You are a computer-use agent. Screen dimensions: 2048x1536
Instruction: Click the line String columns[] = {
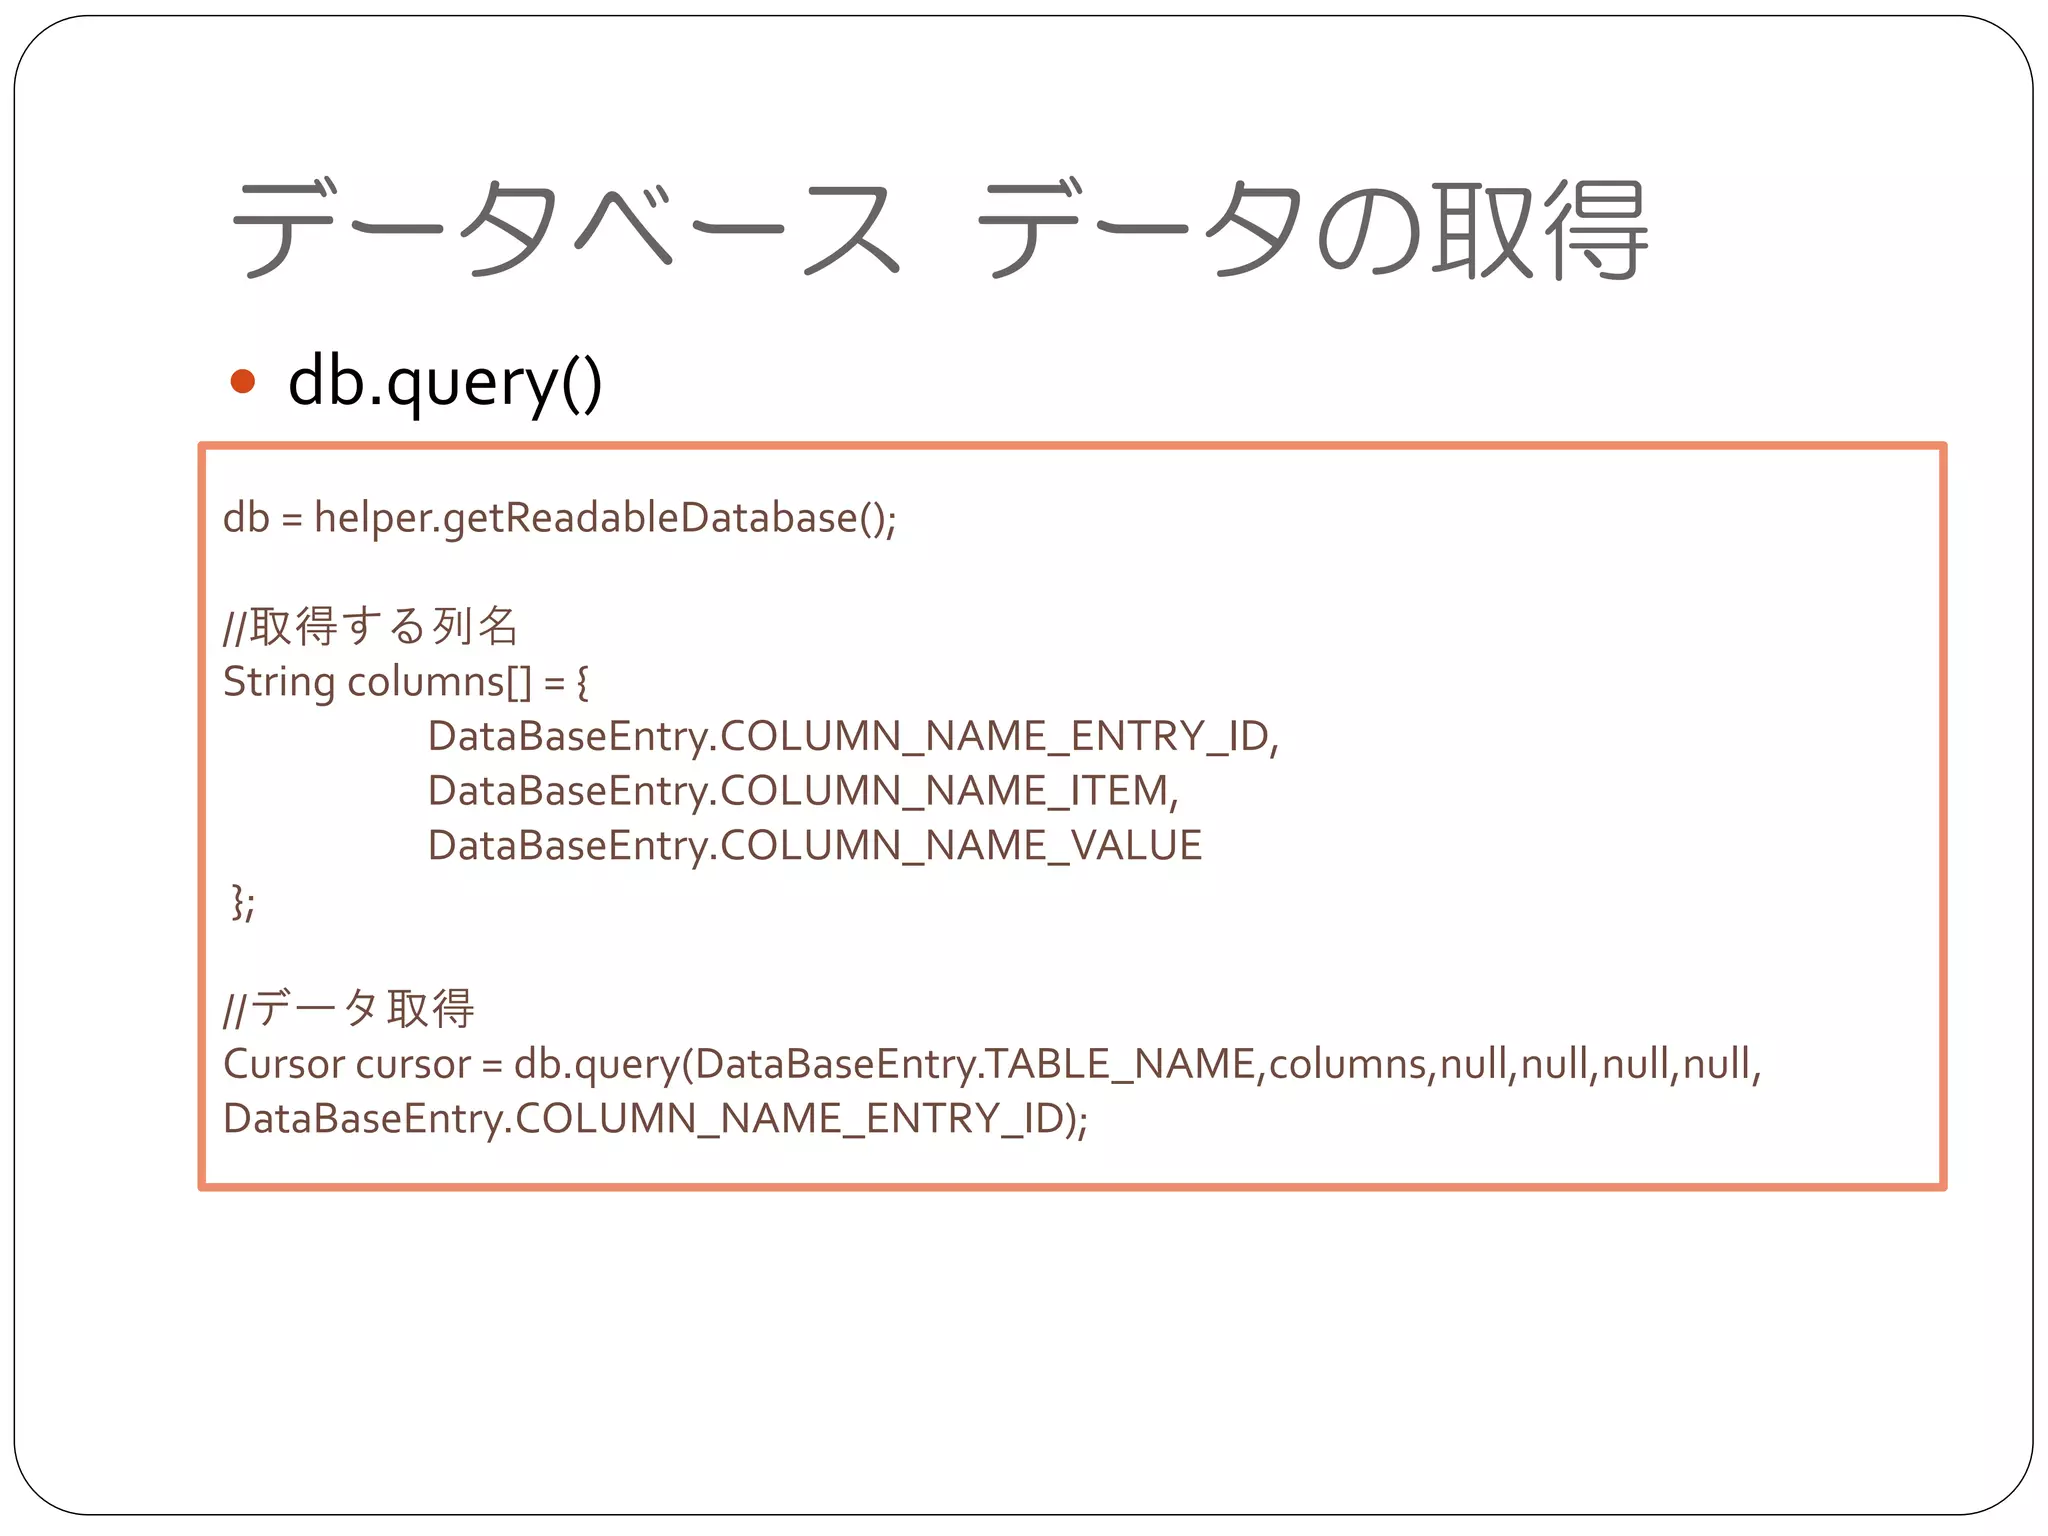pyautogui.click(x=406, y=683)
